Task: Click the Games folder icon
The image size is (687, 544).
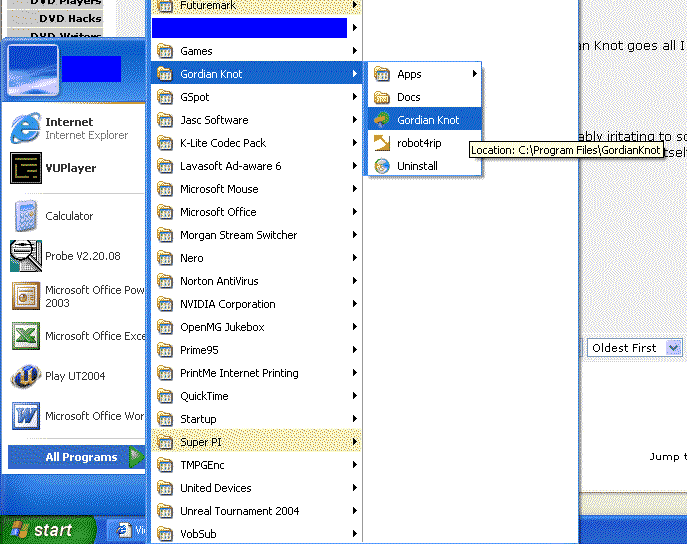Action: coord(165,51)
